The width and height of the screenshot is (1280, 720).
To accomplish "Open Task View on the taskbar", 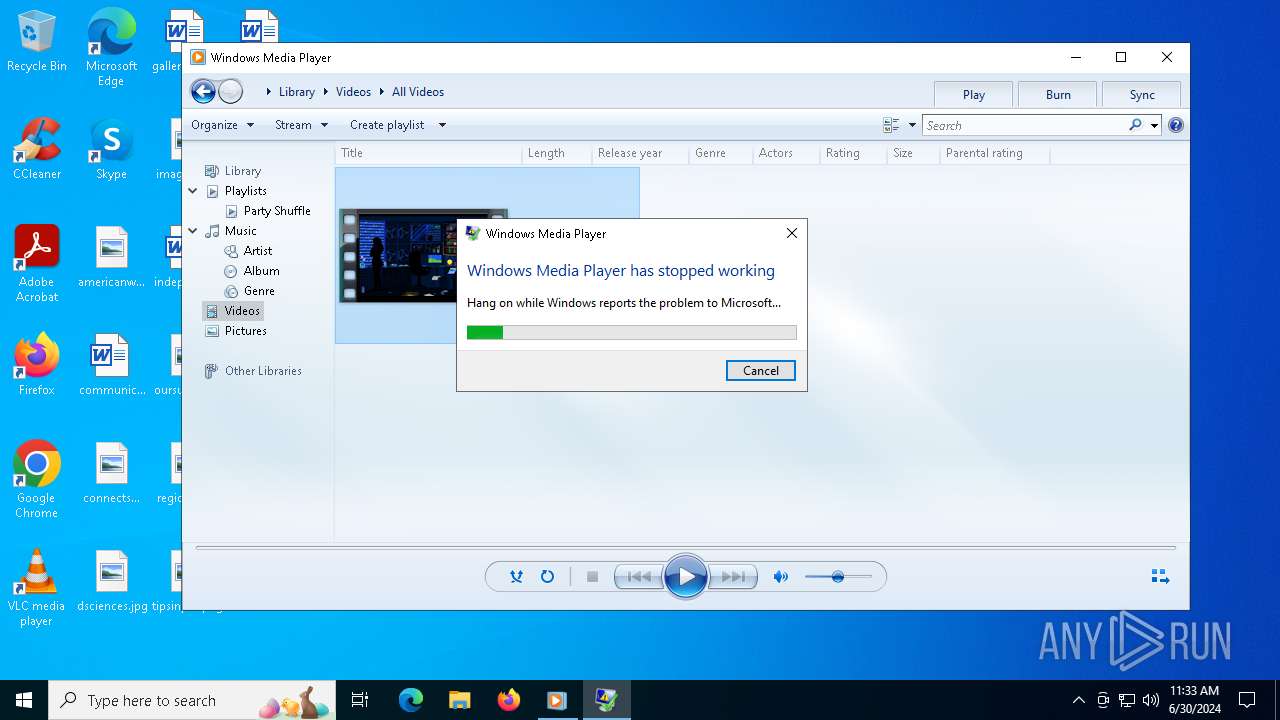I will pos(360,700).
